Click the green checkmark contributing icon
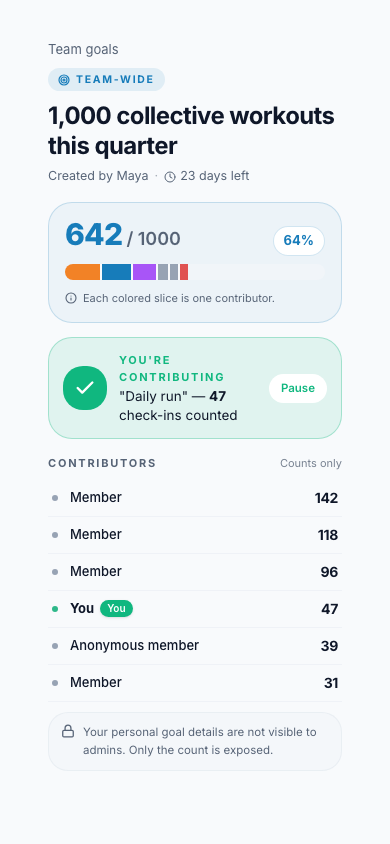 85,388
